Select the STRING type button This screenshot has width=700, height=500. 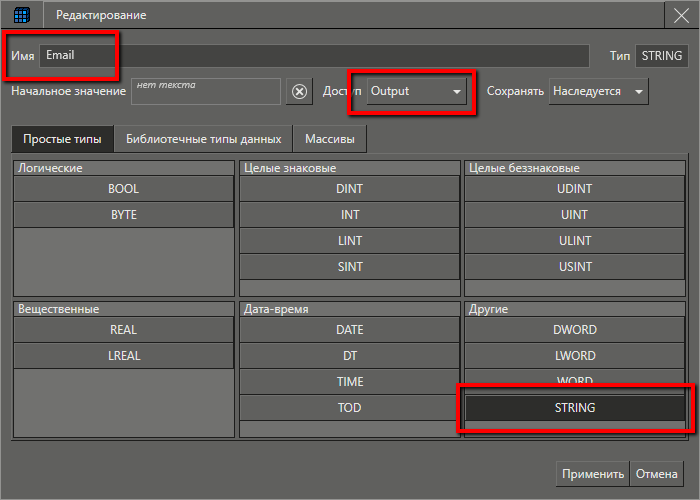coord(574,408)
